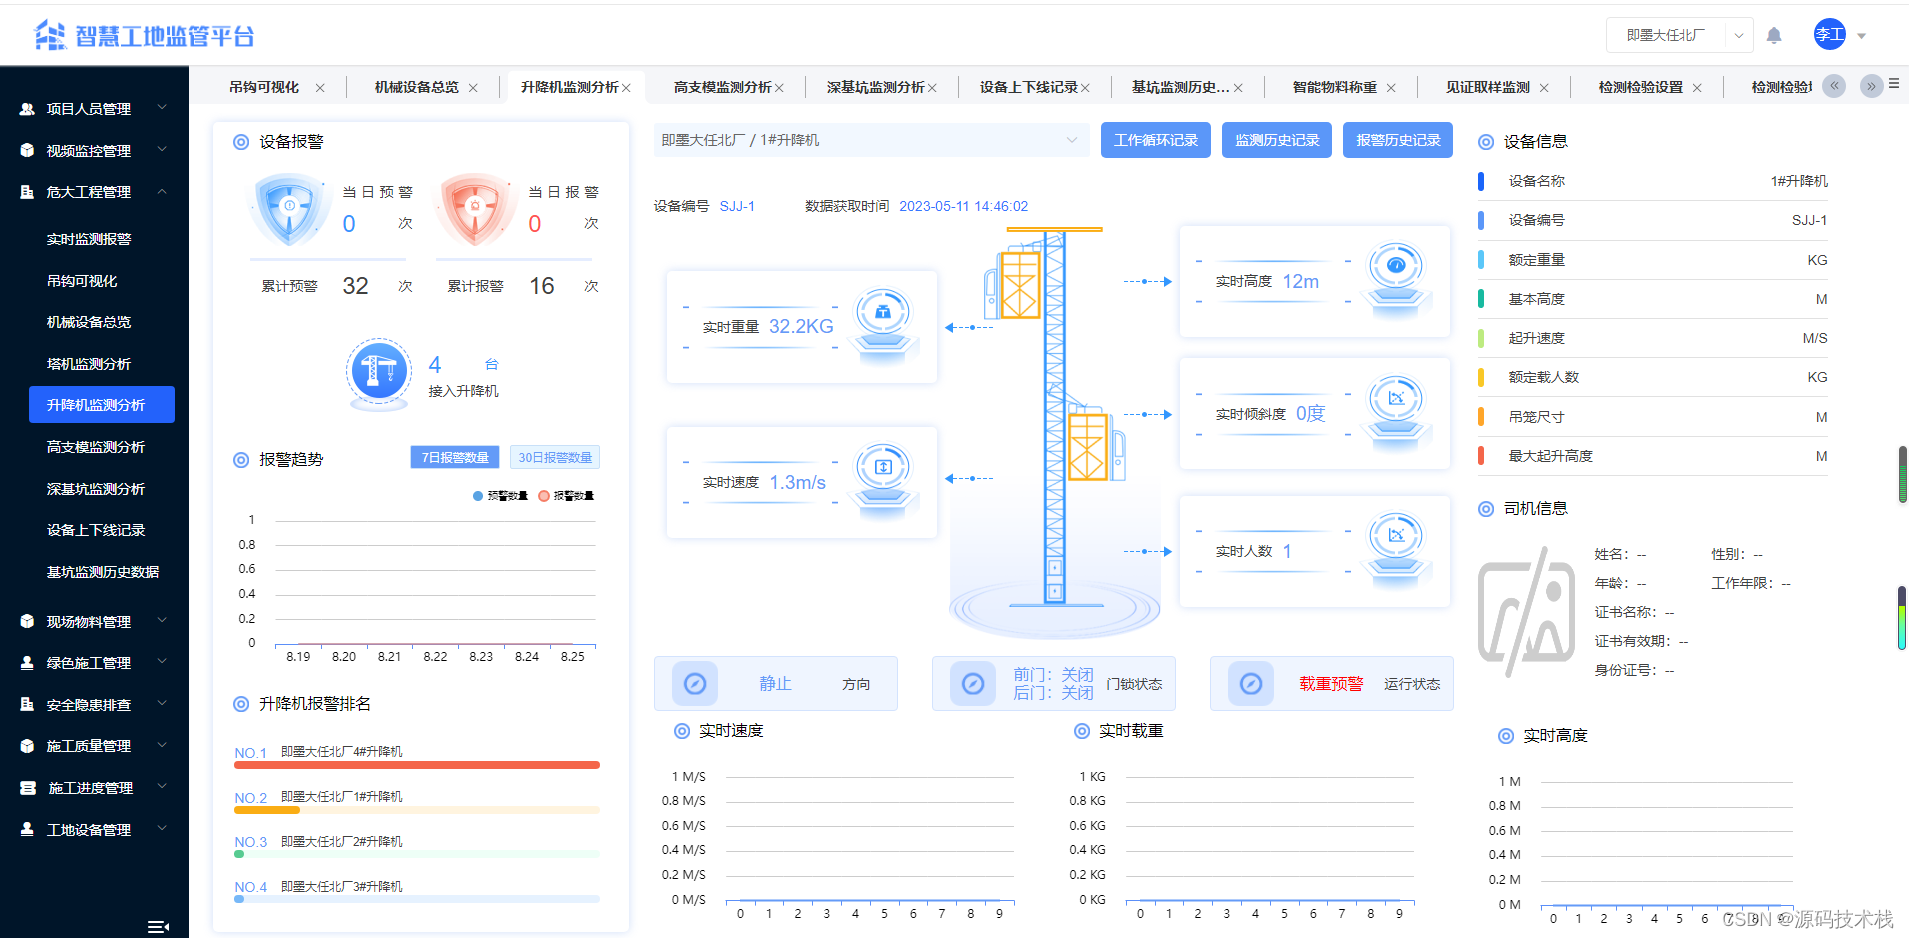Screen dimensions: 1909x938
Task: Click the 项目人员管理 sidebar icon
Action: click(27, 109)
